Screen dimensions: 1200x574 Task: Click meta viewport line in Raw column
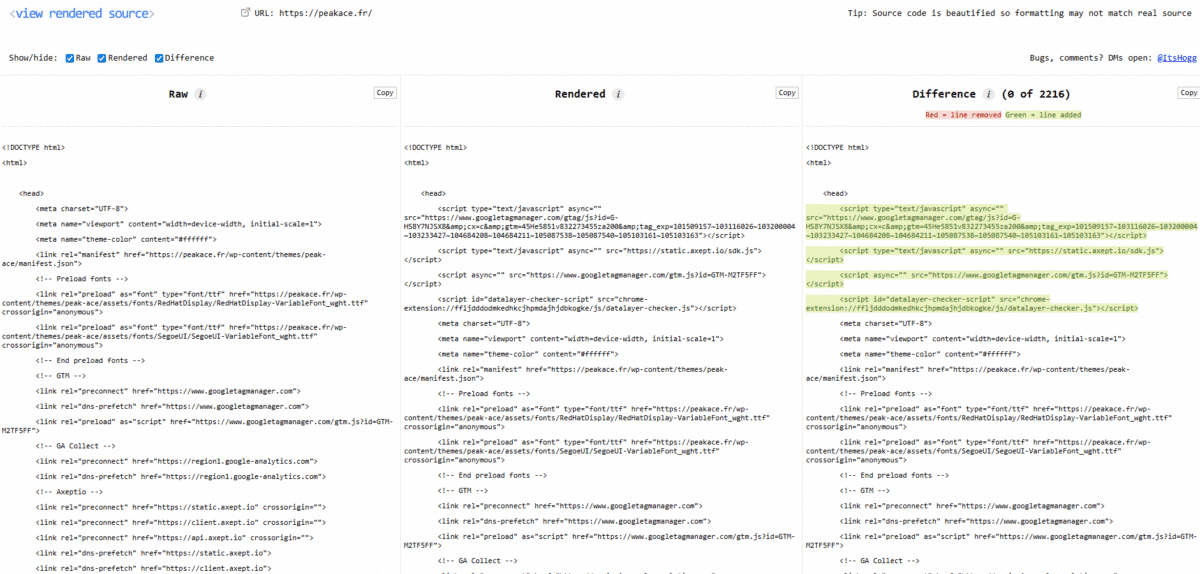178,224
